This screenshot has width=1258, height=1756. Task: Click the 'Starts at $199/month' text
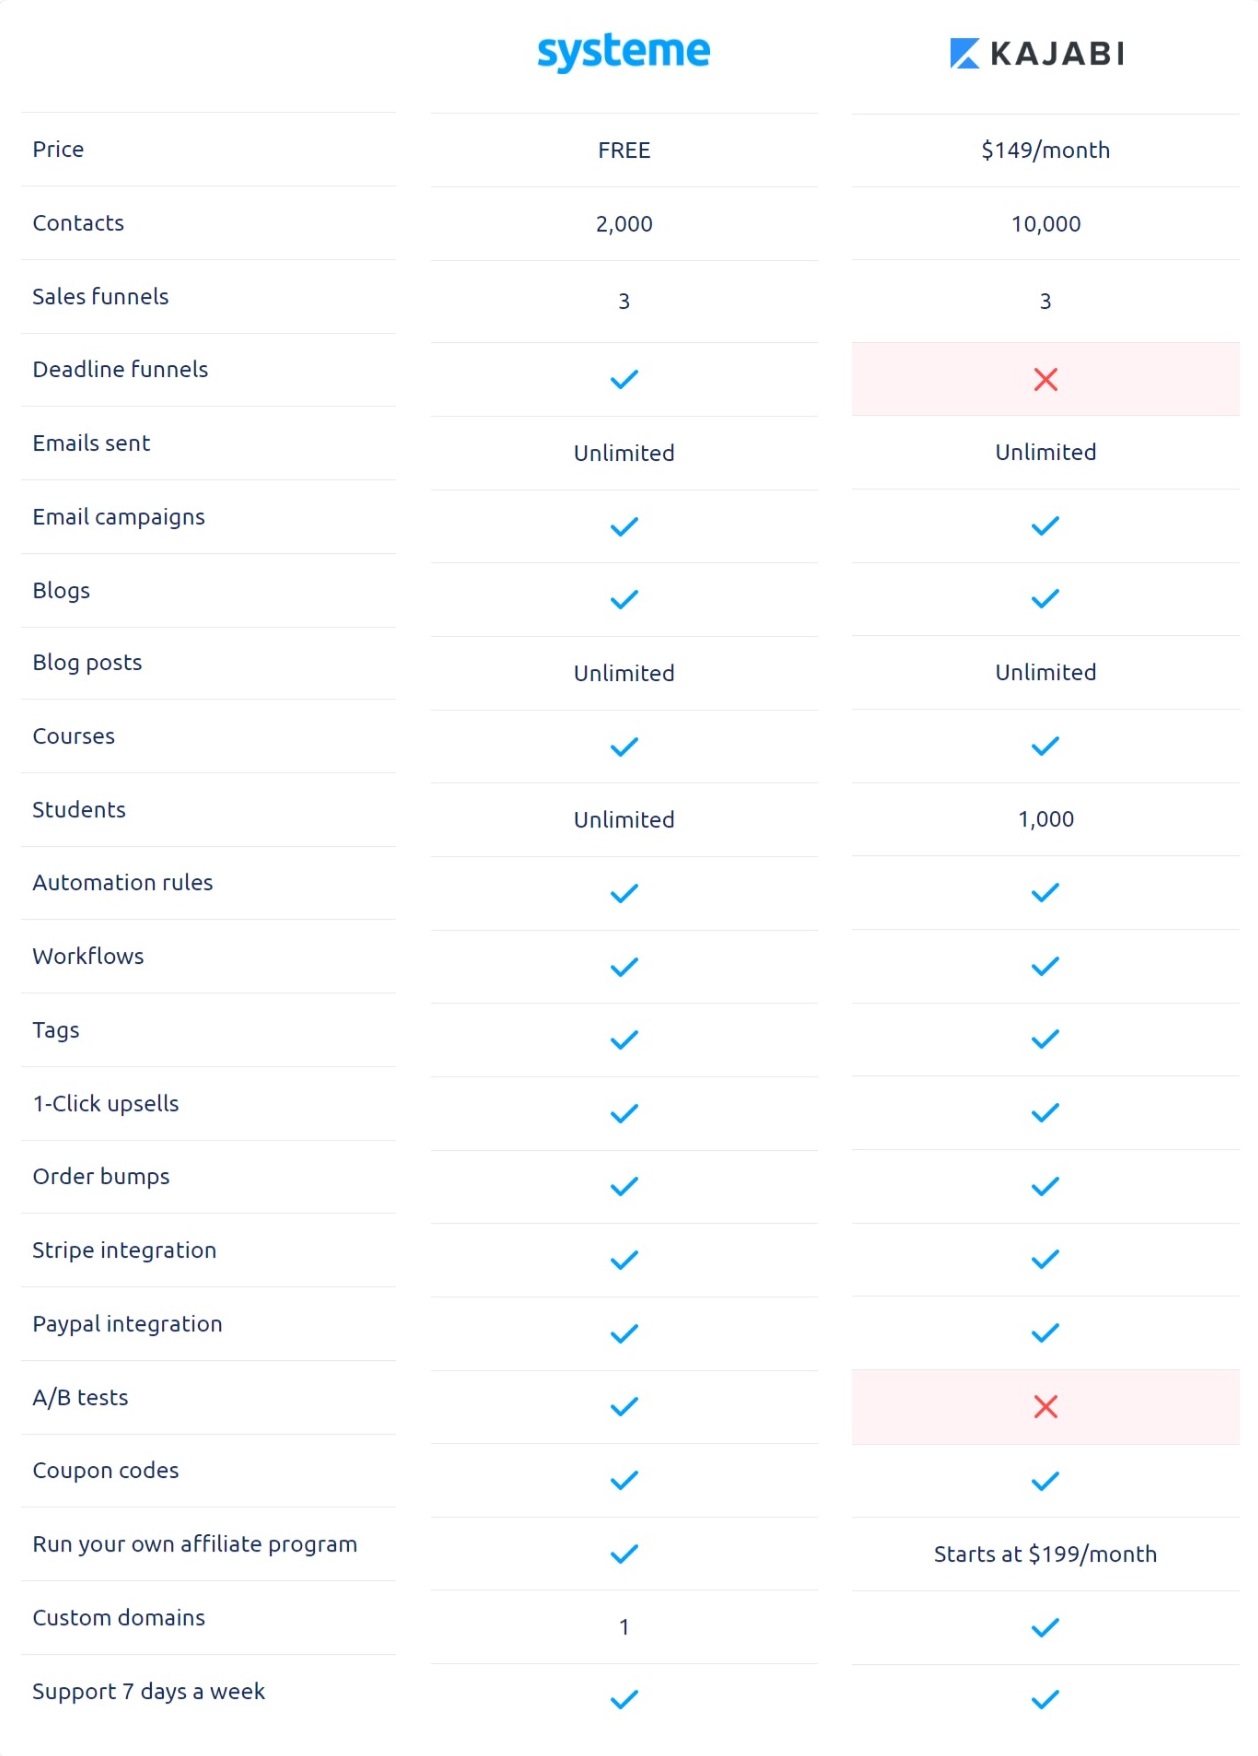pos(1045,1554)
